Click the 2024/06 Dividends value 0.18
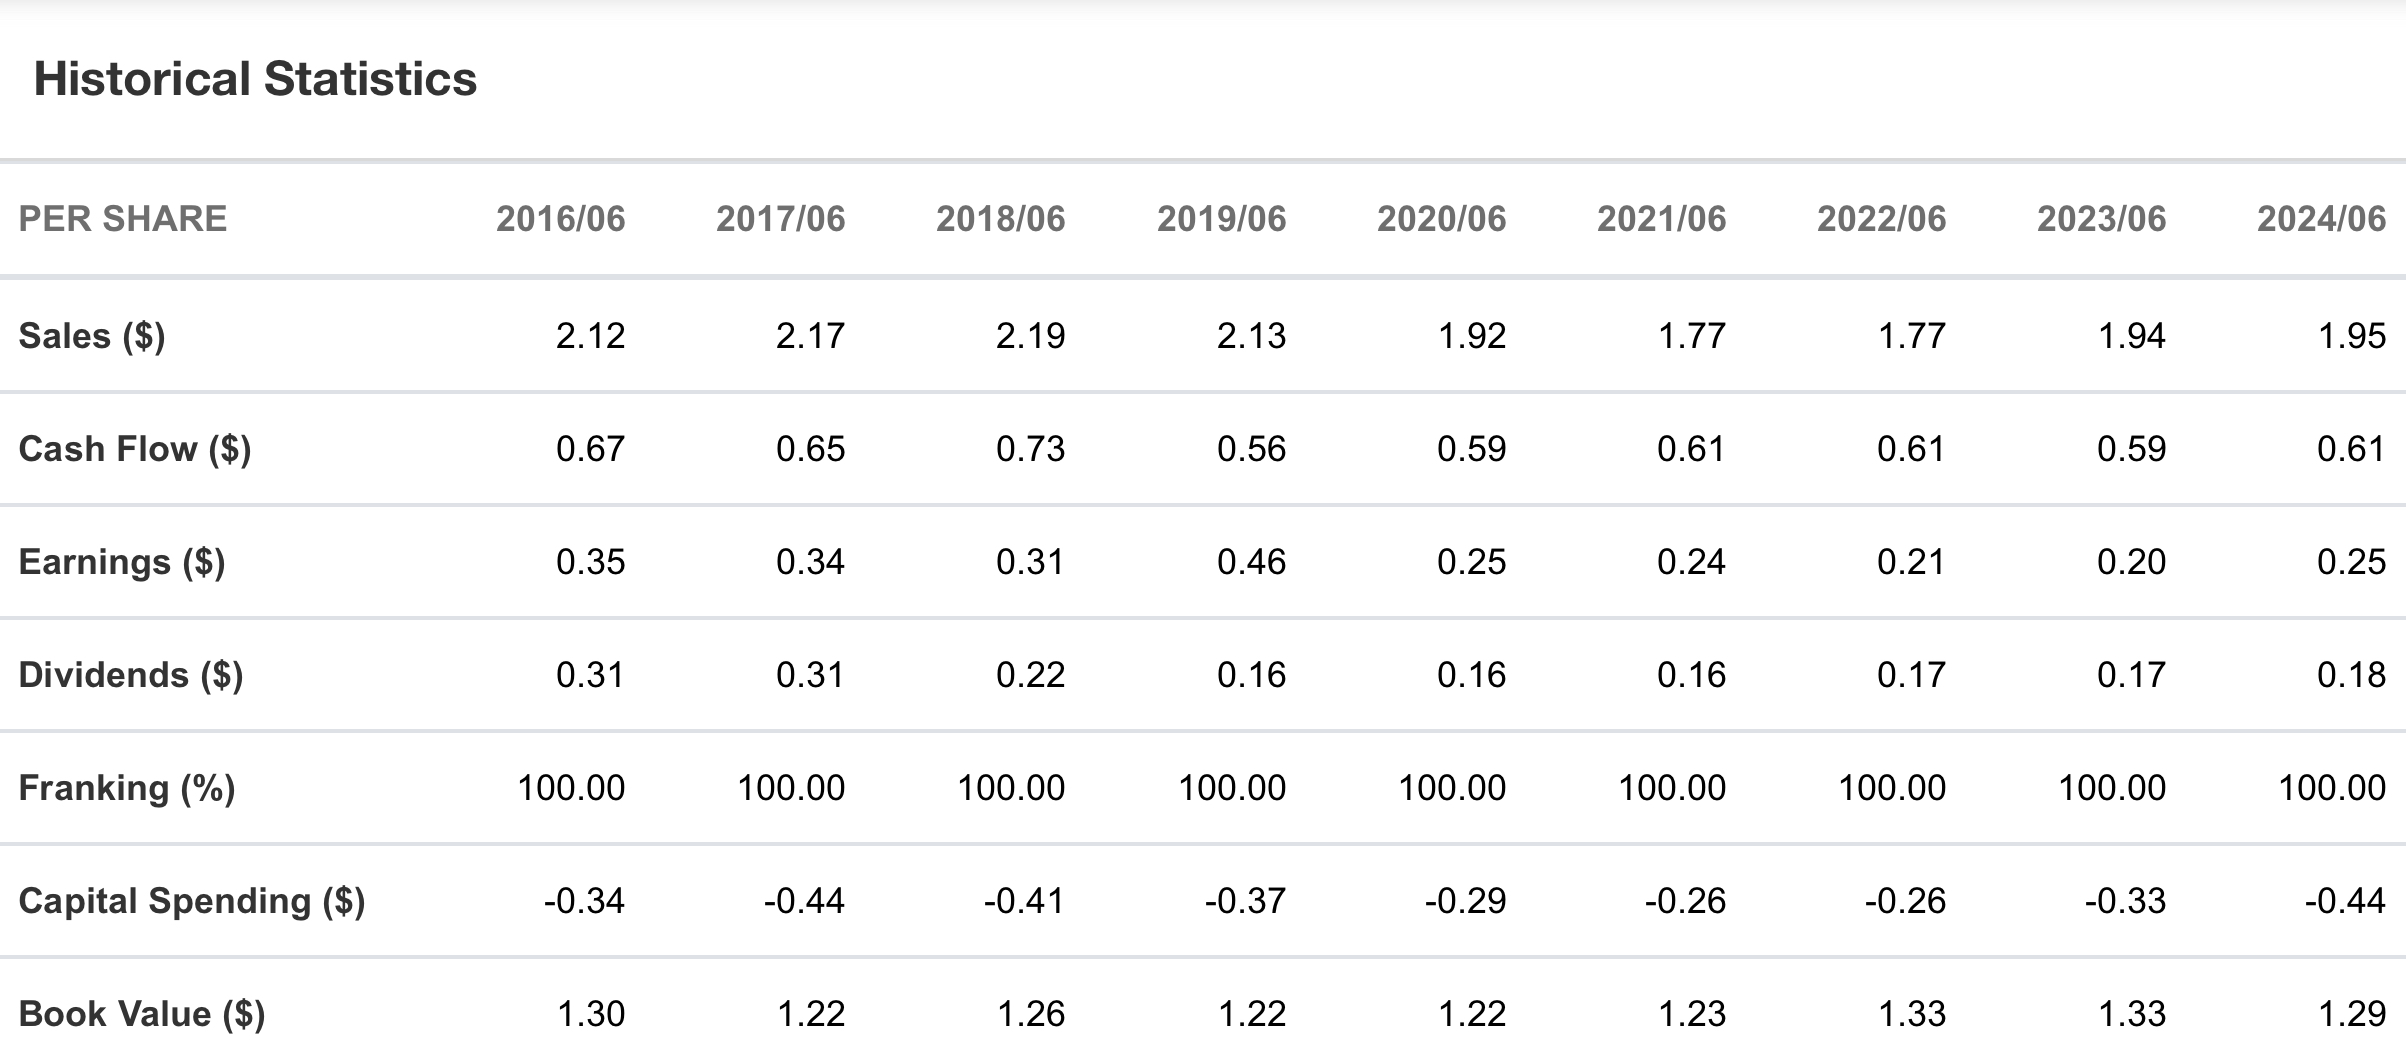The height and width of the screenshot is (1063, 2406). coord(2351,675)
